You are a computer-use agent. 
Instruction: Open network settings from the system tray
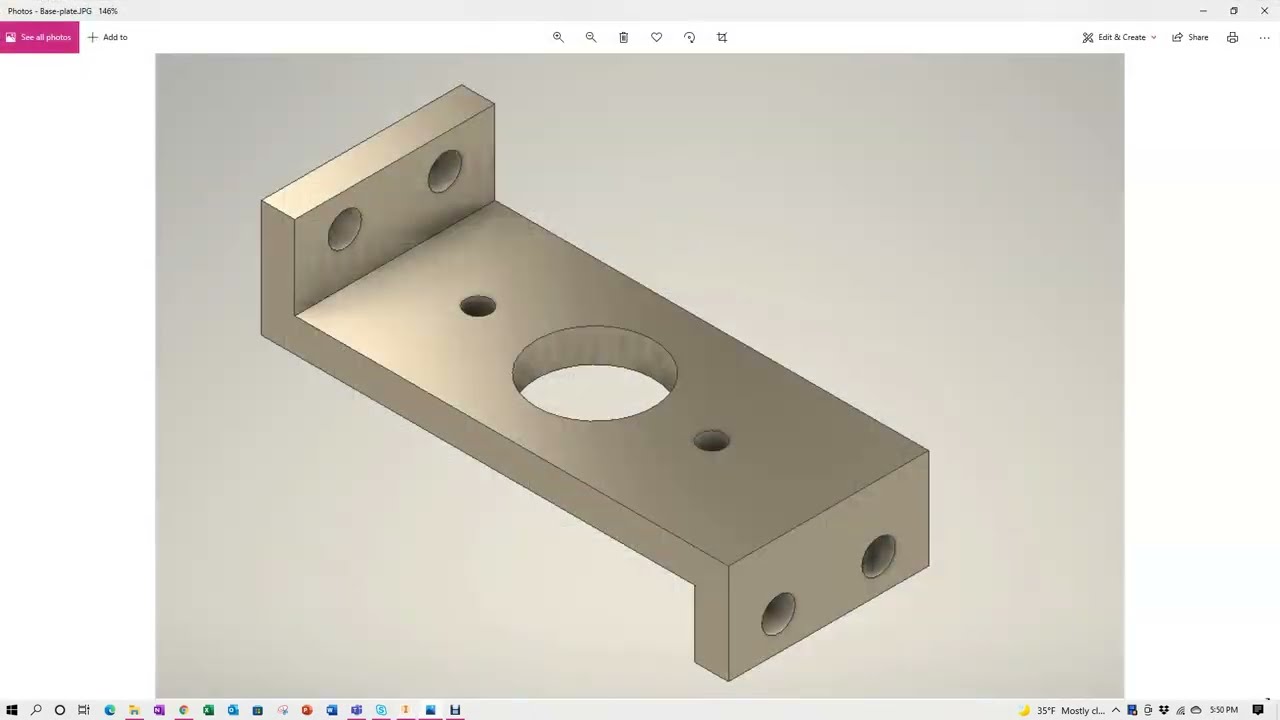coord(1180,710)
